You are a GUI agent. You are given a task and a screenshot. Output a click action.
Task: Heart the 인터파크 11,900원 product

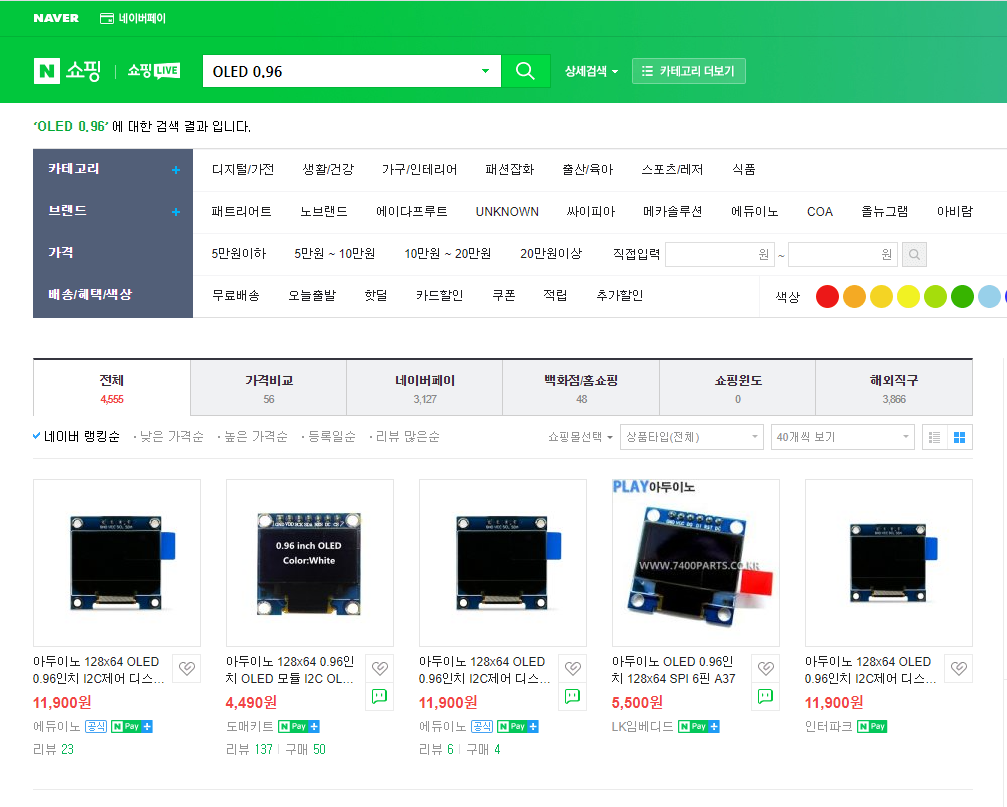pos(959,668)
